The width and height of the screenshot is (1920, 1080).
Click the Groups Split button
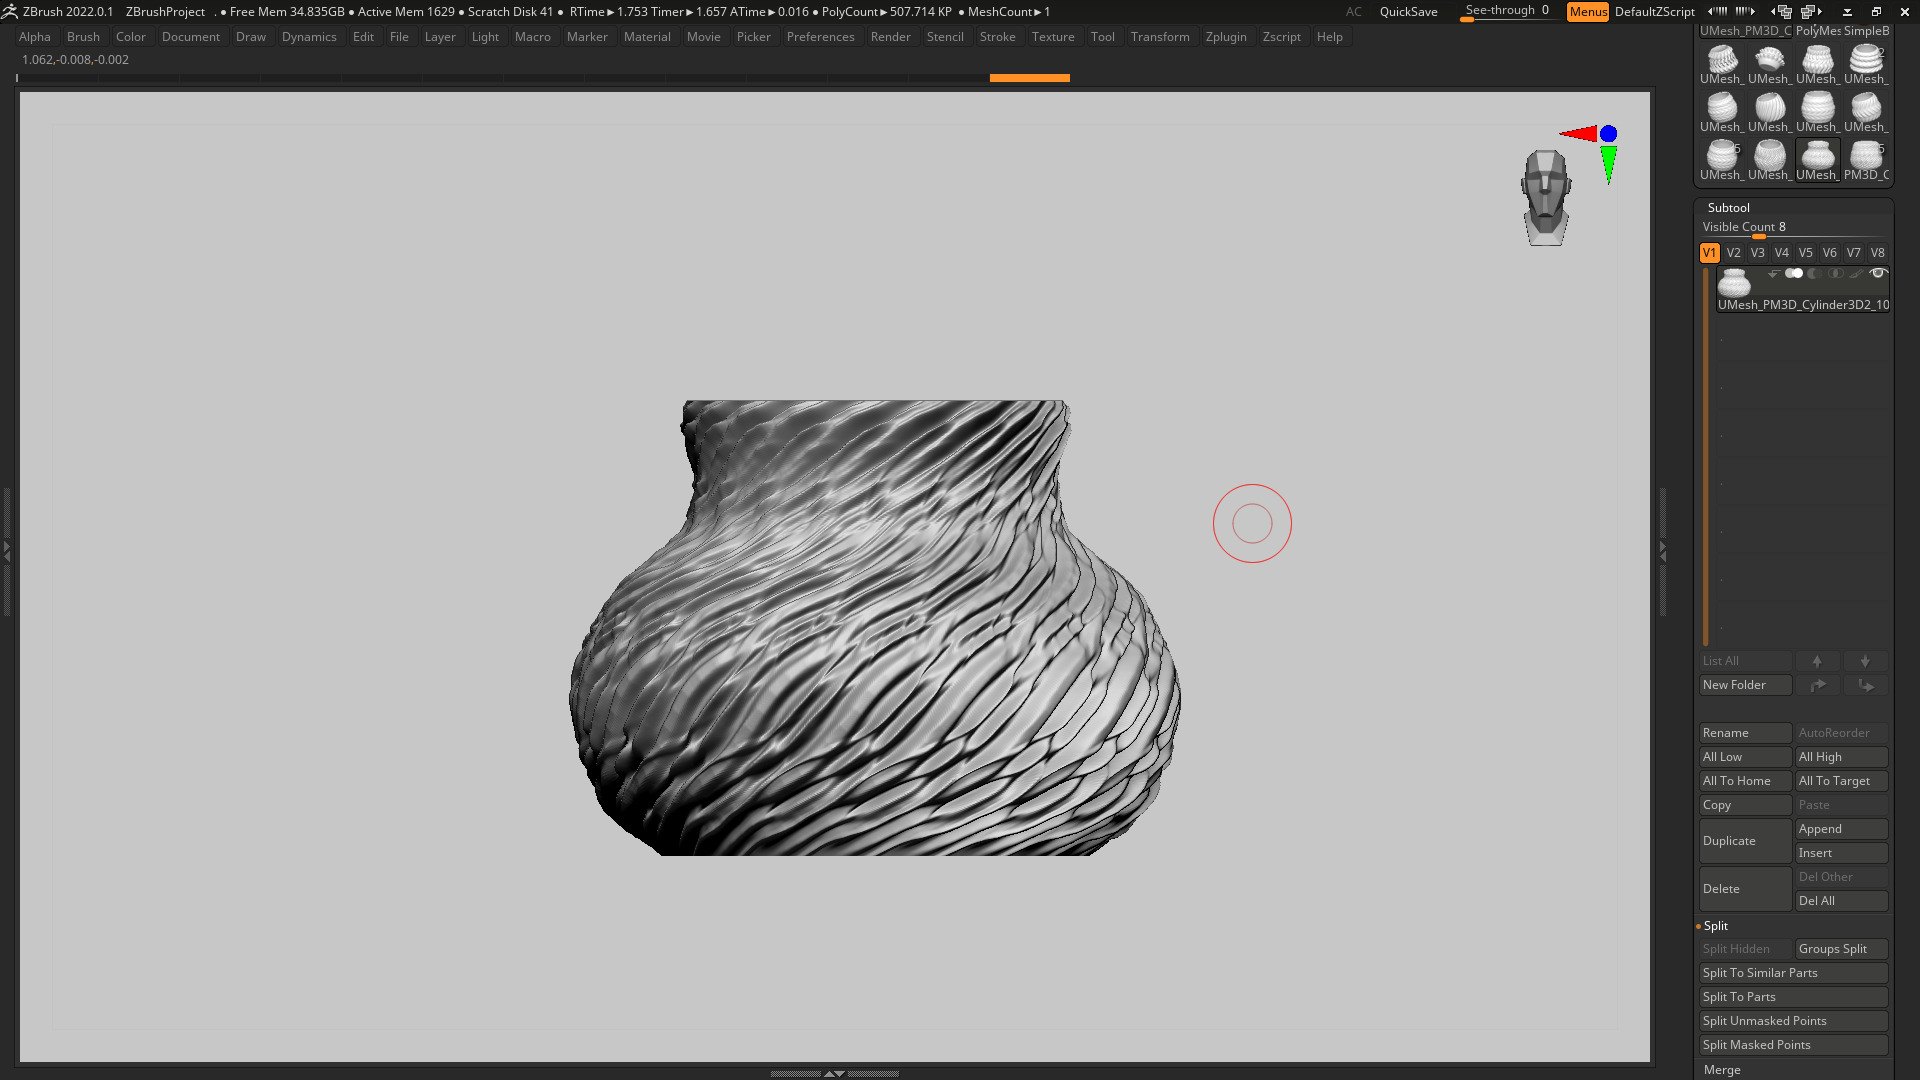pyautogui.click(x=1841, y=949)
